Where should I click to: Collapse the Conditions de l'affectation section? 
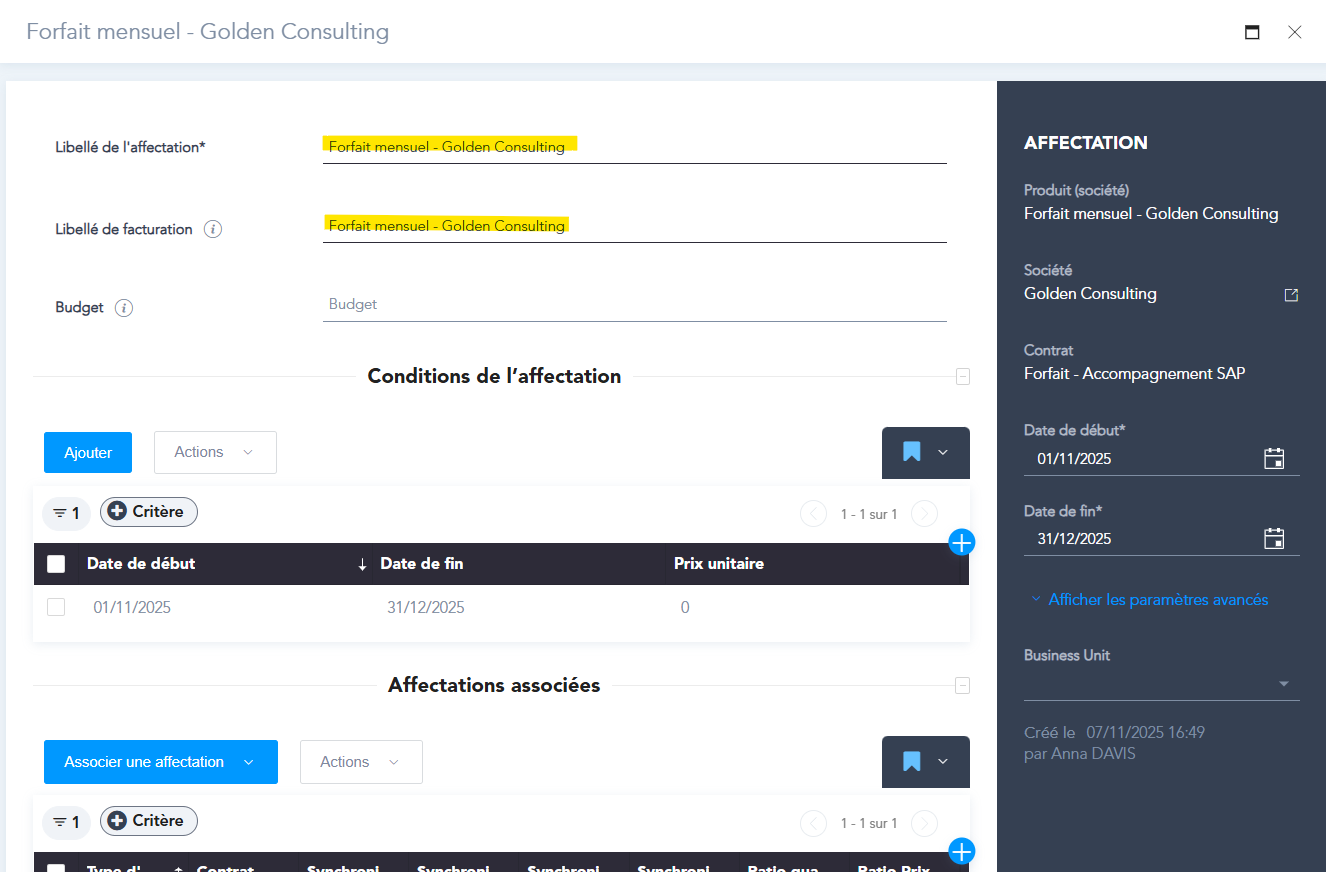[x=962, y=377]
